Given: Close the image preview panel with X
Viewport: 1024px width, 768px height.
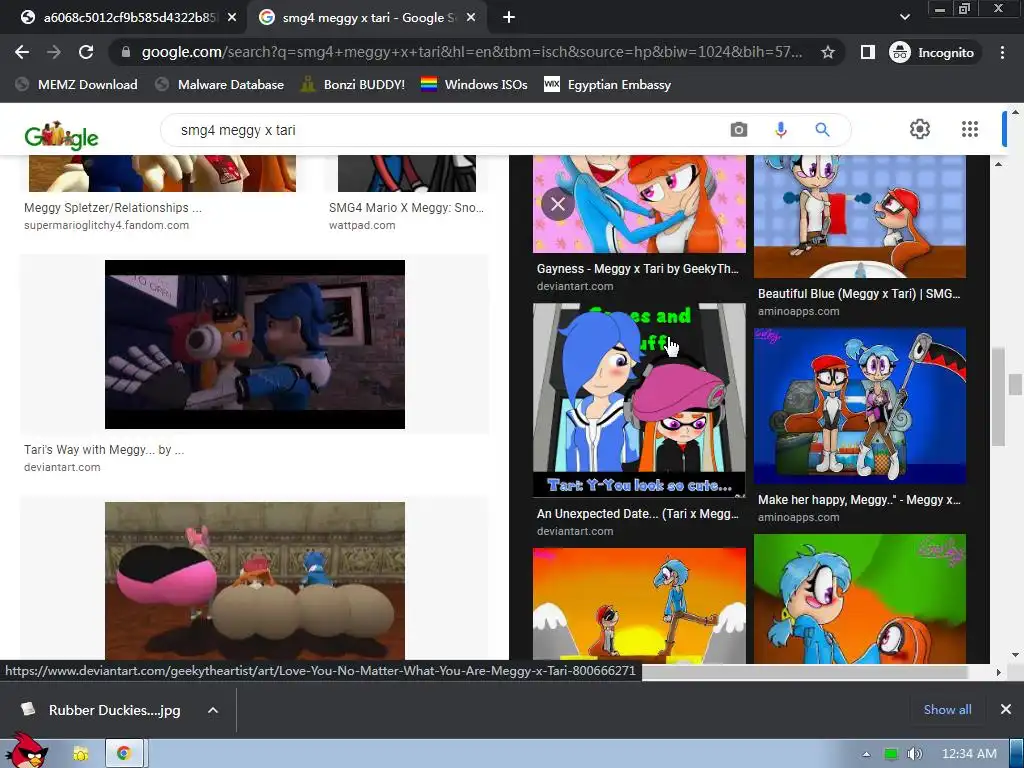Looking at the screenshot, I should pyautogui.click(x=558, y=204).
